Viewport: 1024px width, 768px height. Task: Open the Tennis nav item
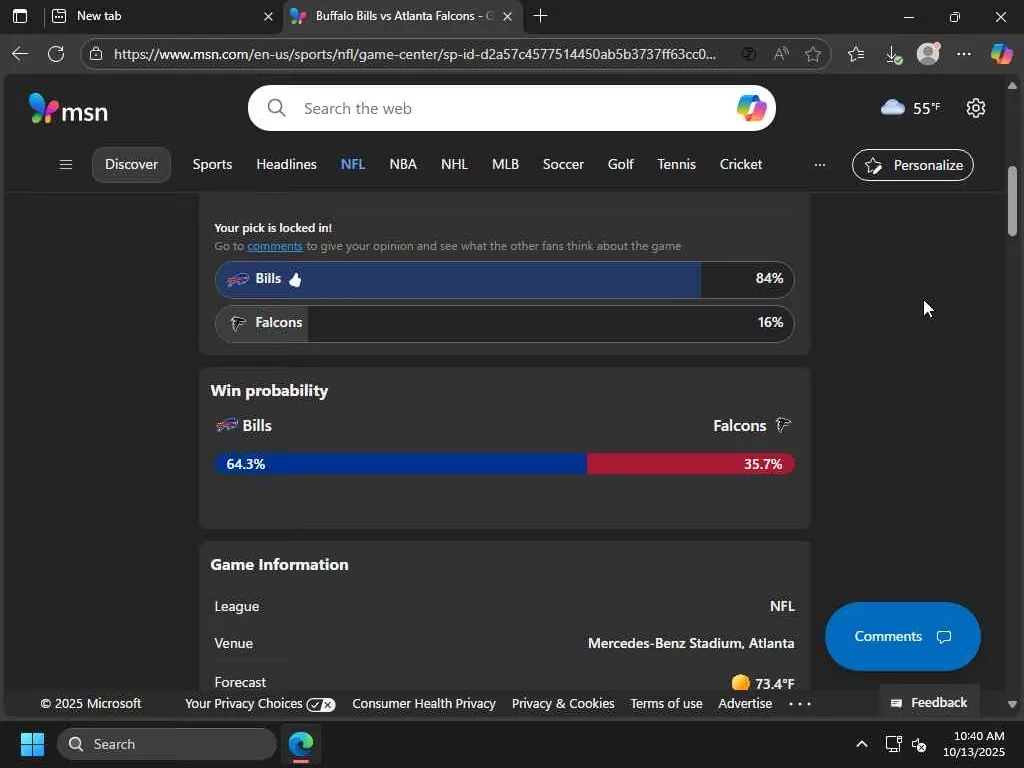(676, 165)
